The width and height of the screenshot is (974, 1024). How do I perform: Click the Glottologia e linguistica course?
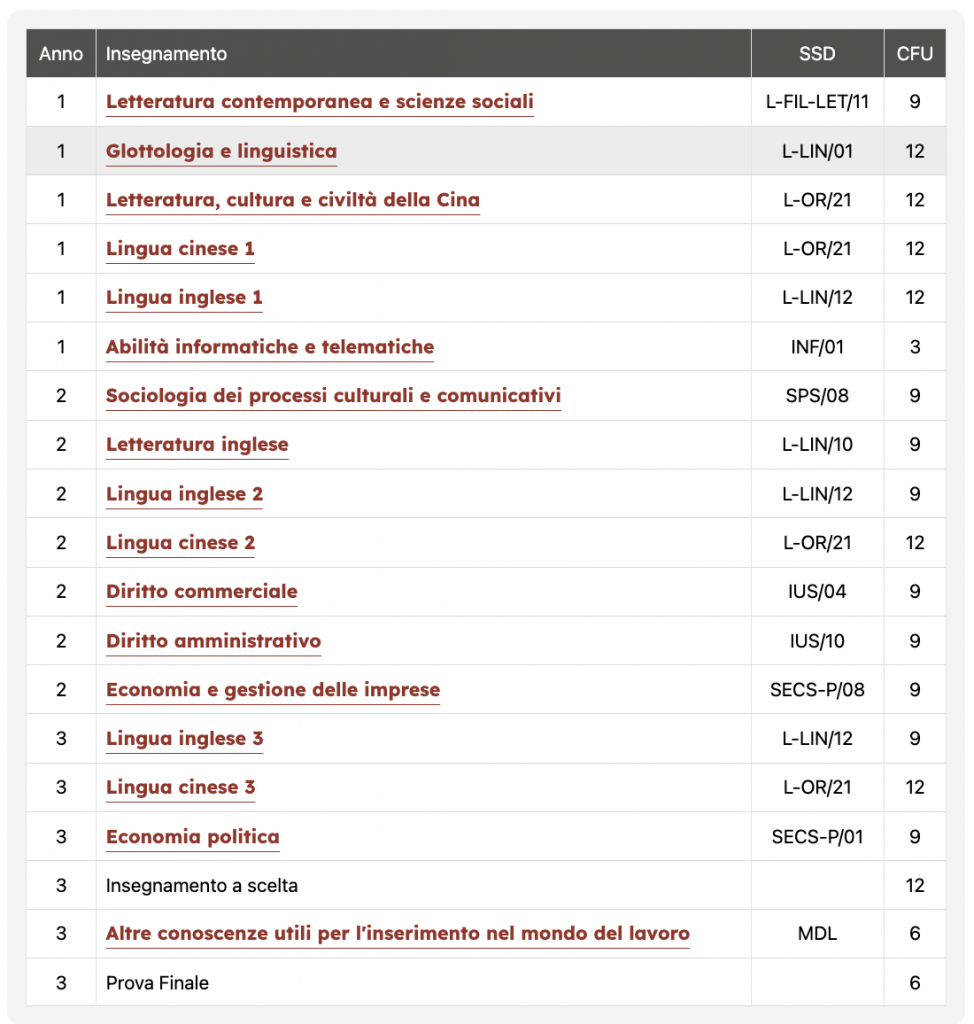point(221,152)
